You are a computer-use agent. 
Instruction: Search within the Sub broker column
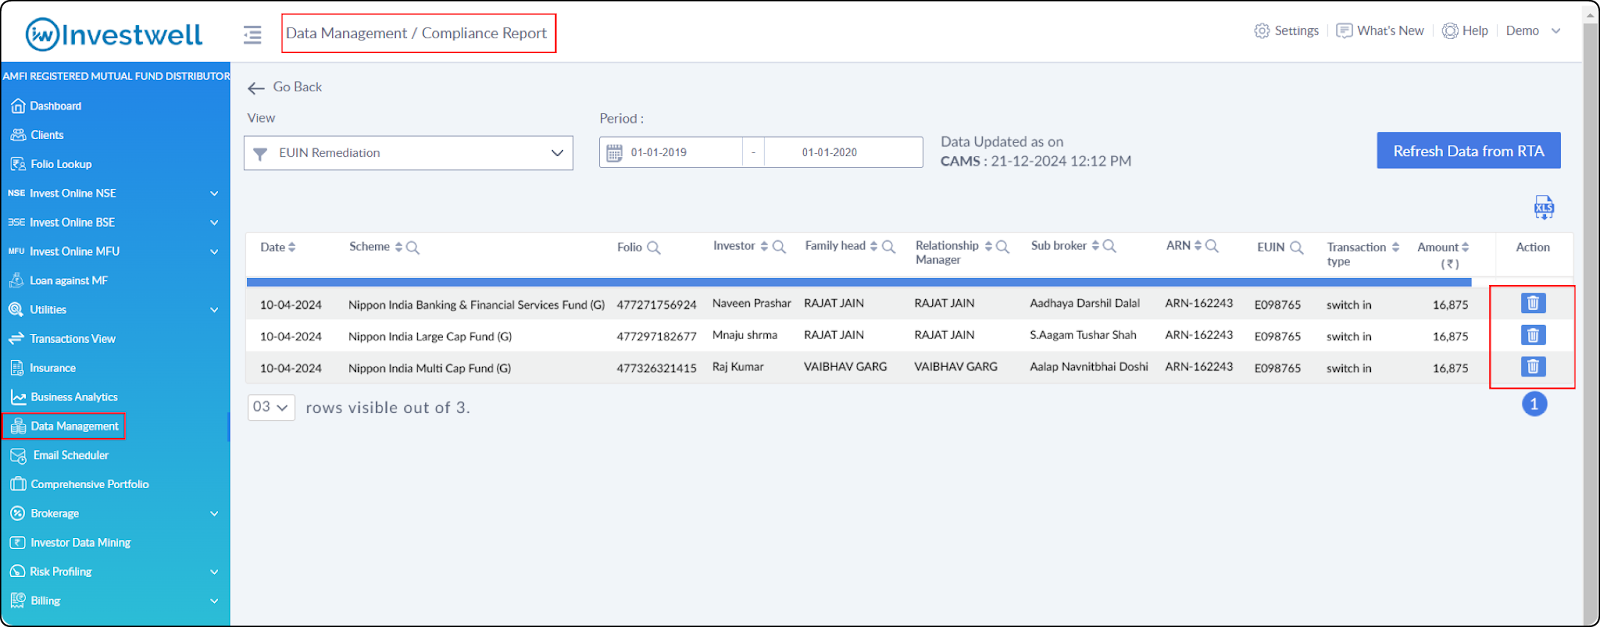click(x=1109, y=247)
